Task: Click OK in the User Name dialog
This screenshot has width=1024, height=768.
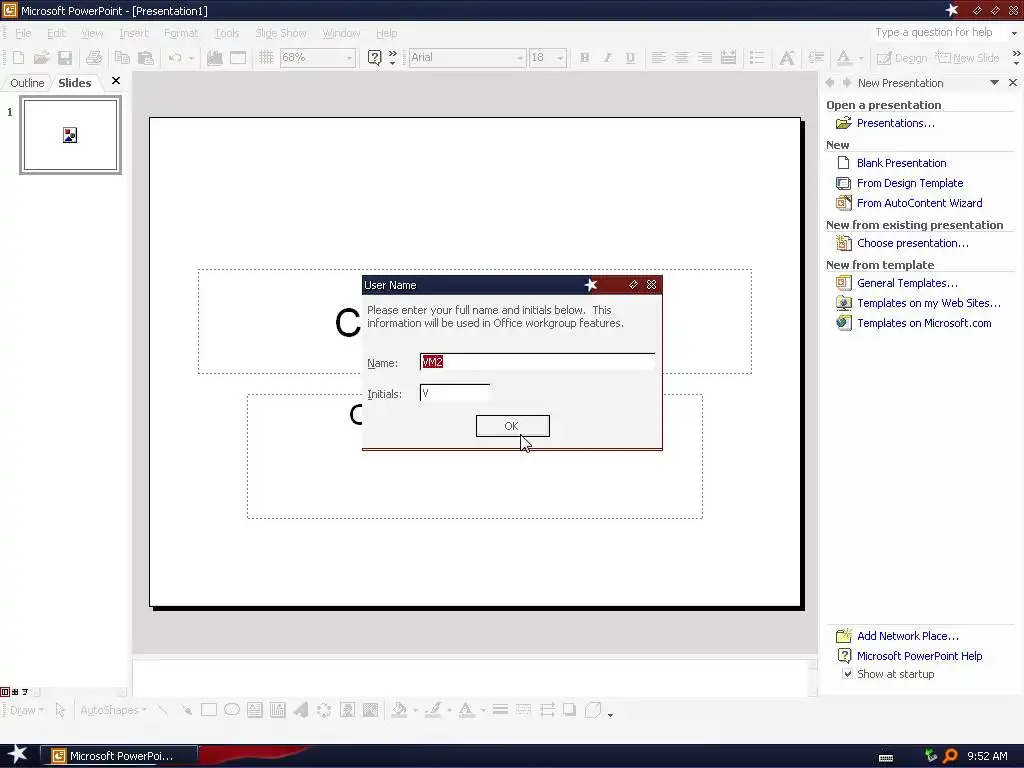Action: 513,426
